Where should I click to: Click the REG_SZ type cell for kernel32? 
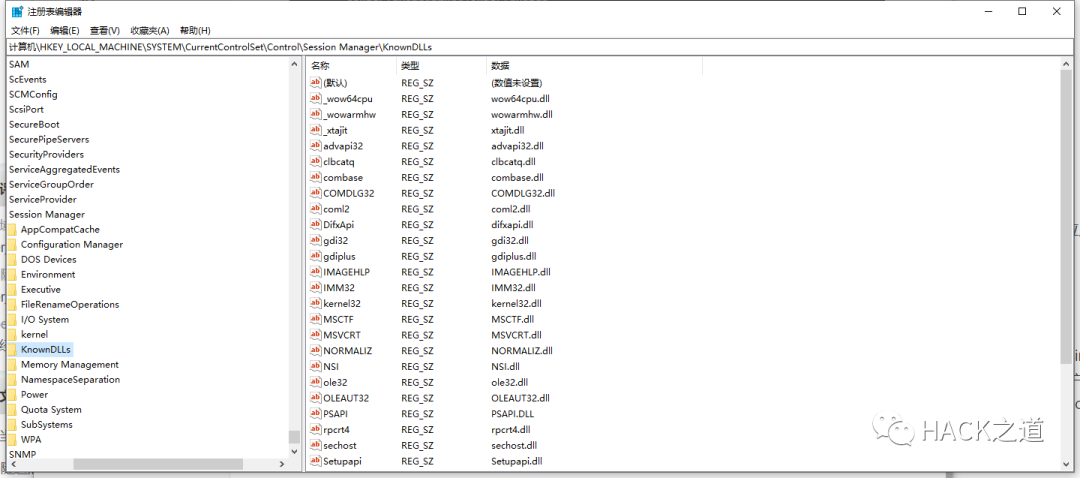coord(417,303)
